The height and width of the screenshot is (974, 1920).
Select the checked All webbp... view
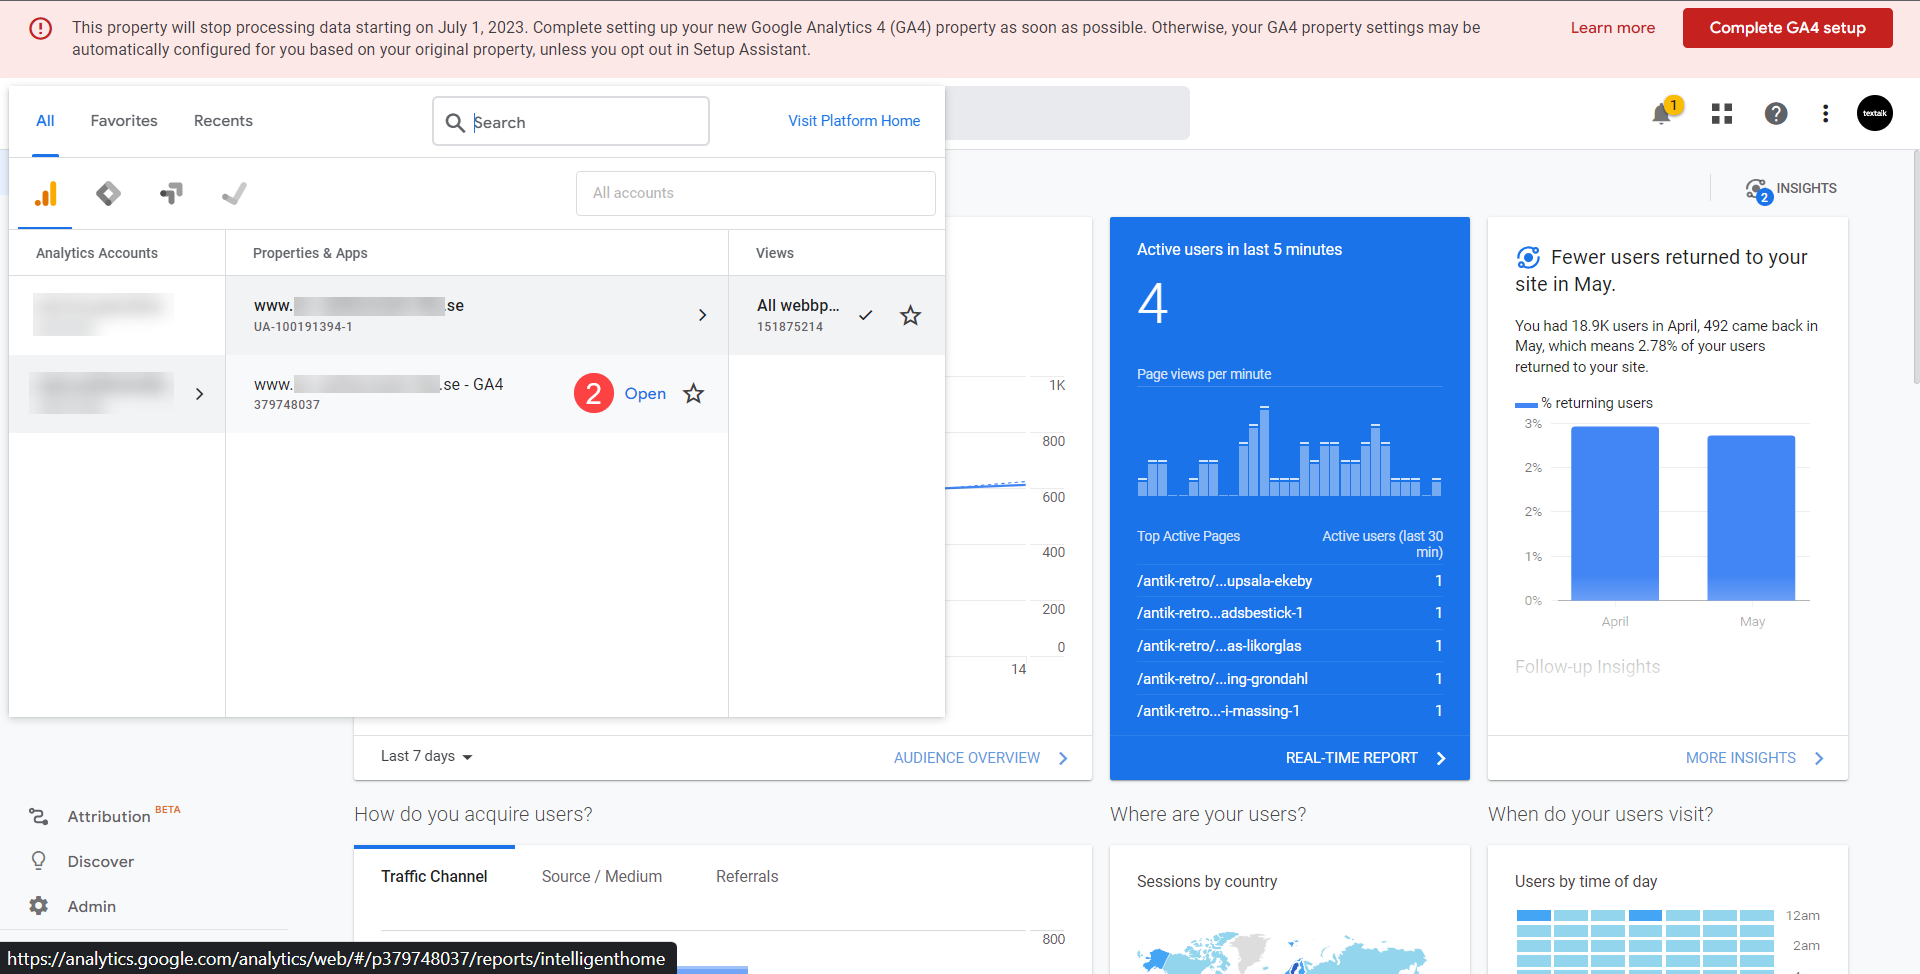[x=798, y=315]
